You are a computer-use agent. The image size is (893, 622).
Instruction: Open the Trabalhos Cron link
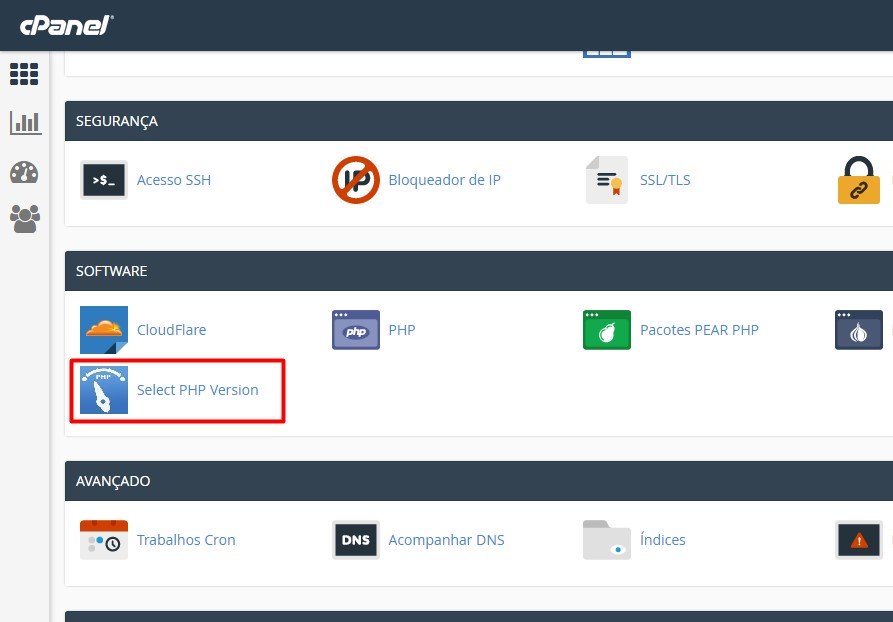pyautogui.click(x=186, y=540)
